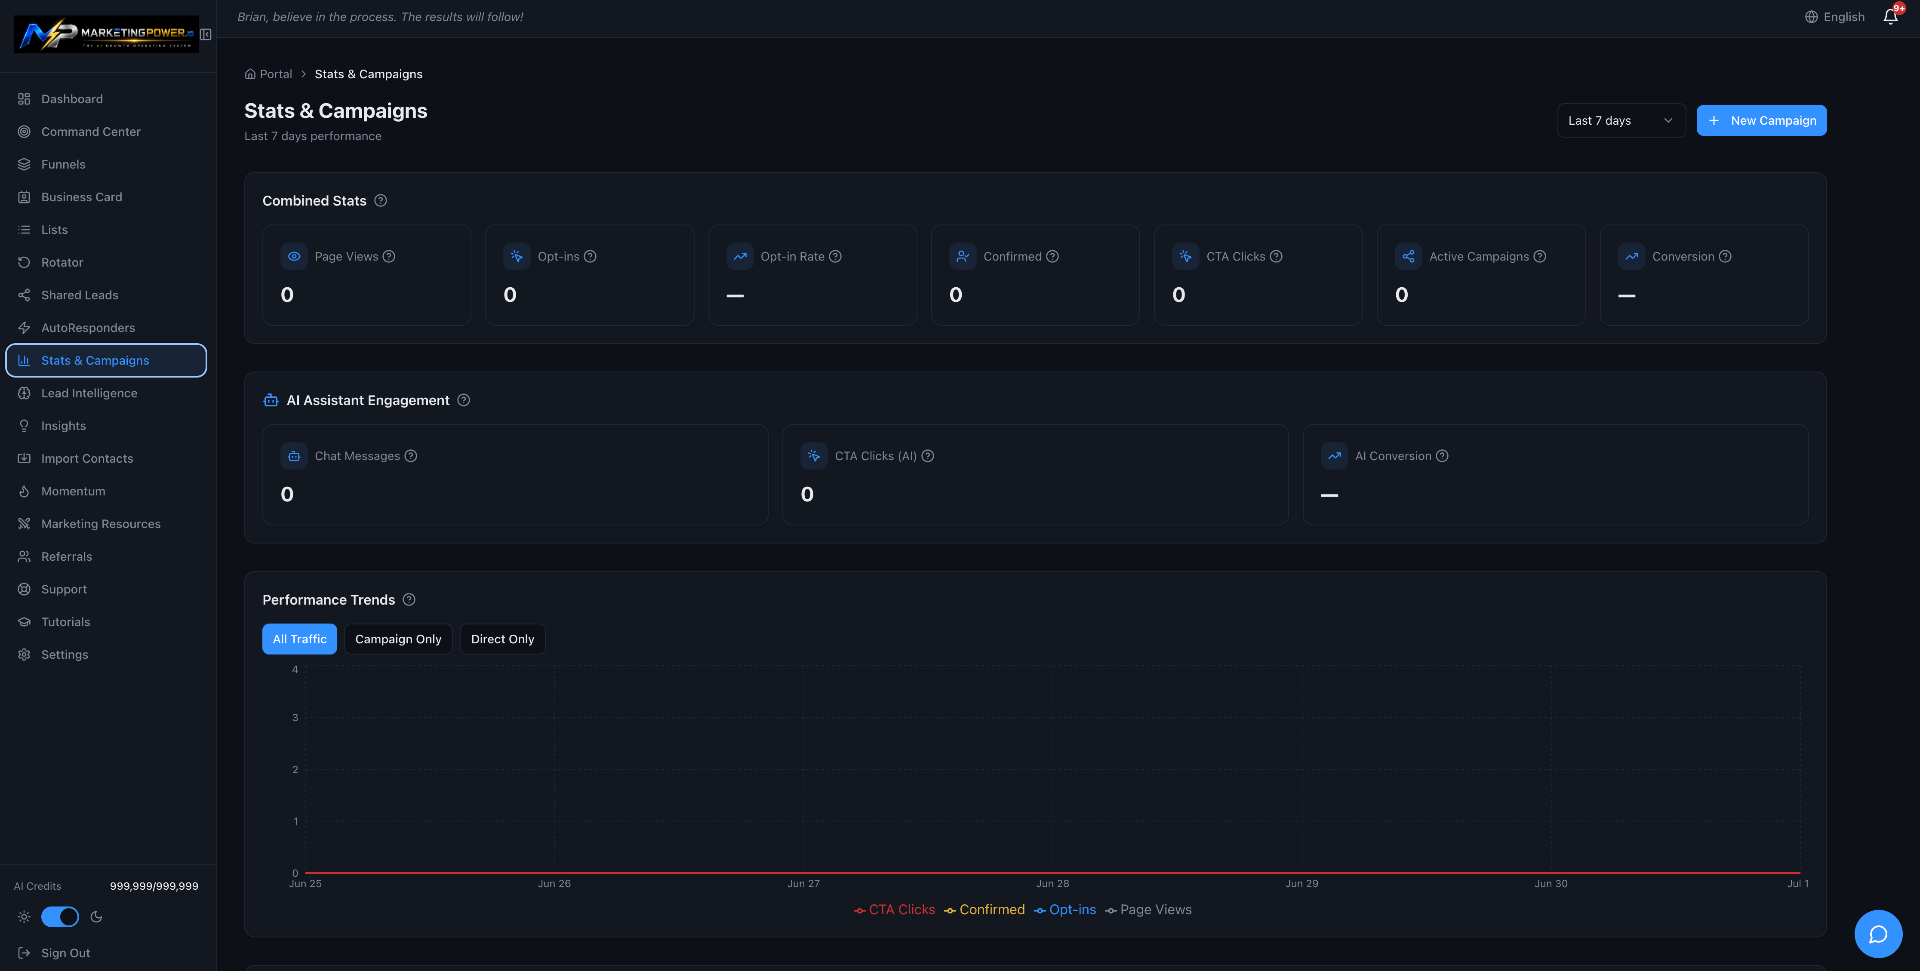Click Sign Out

pos(55,953)
